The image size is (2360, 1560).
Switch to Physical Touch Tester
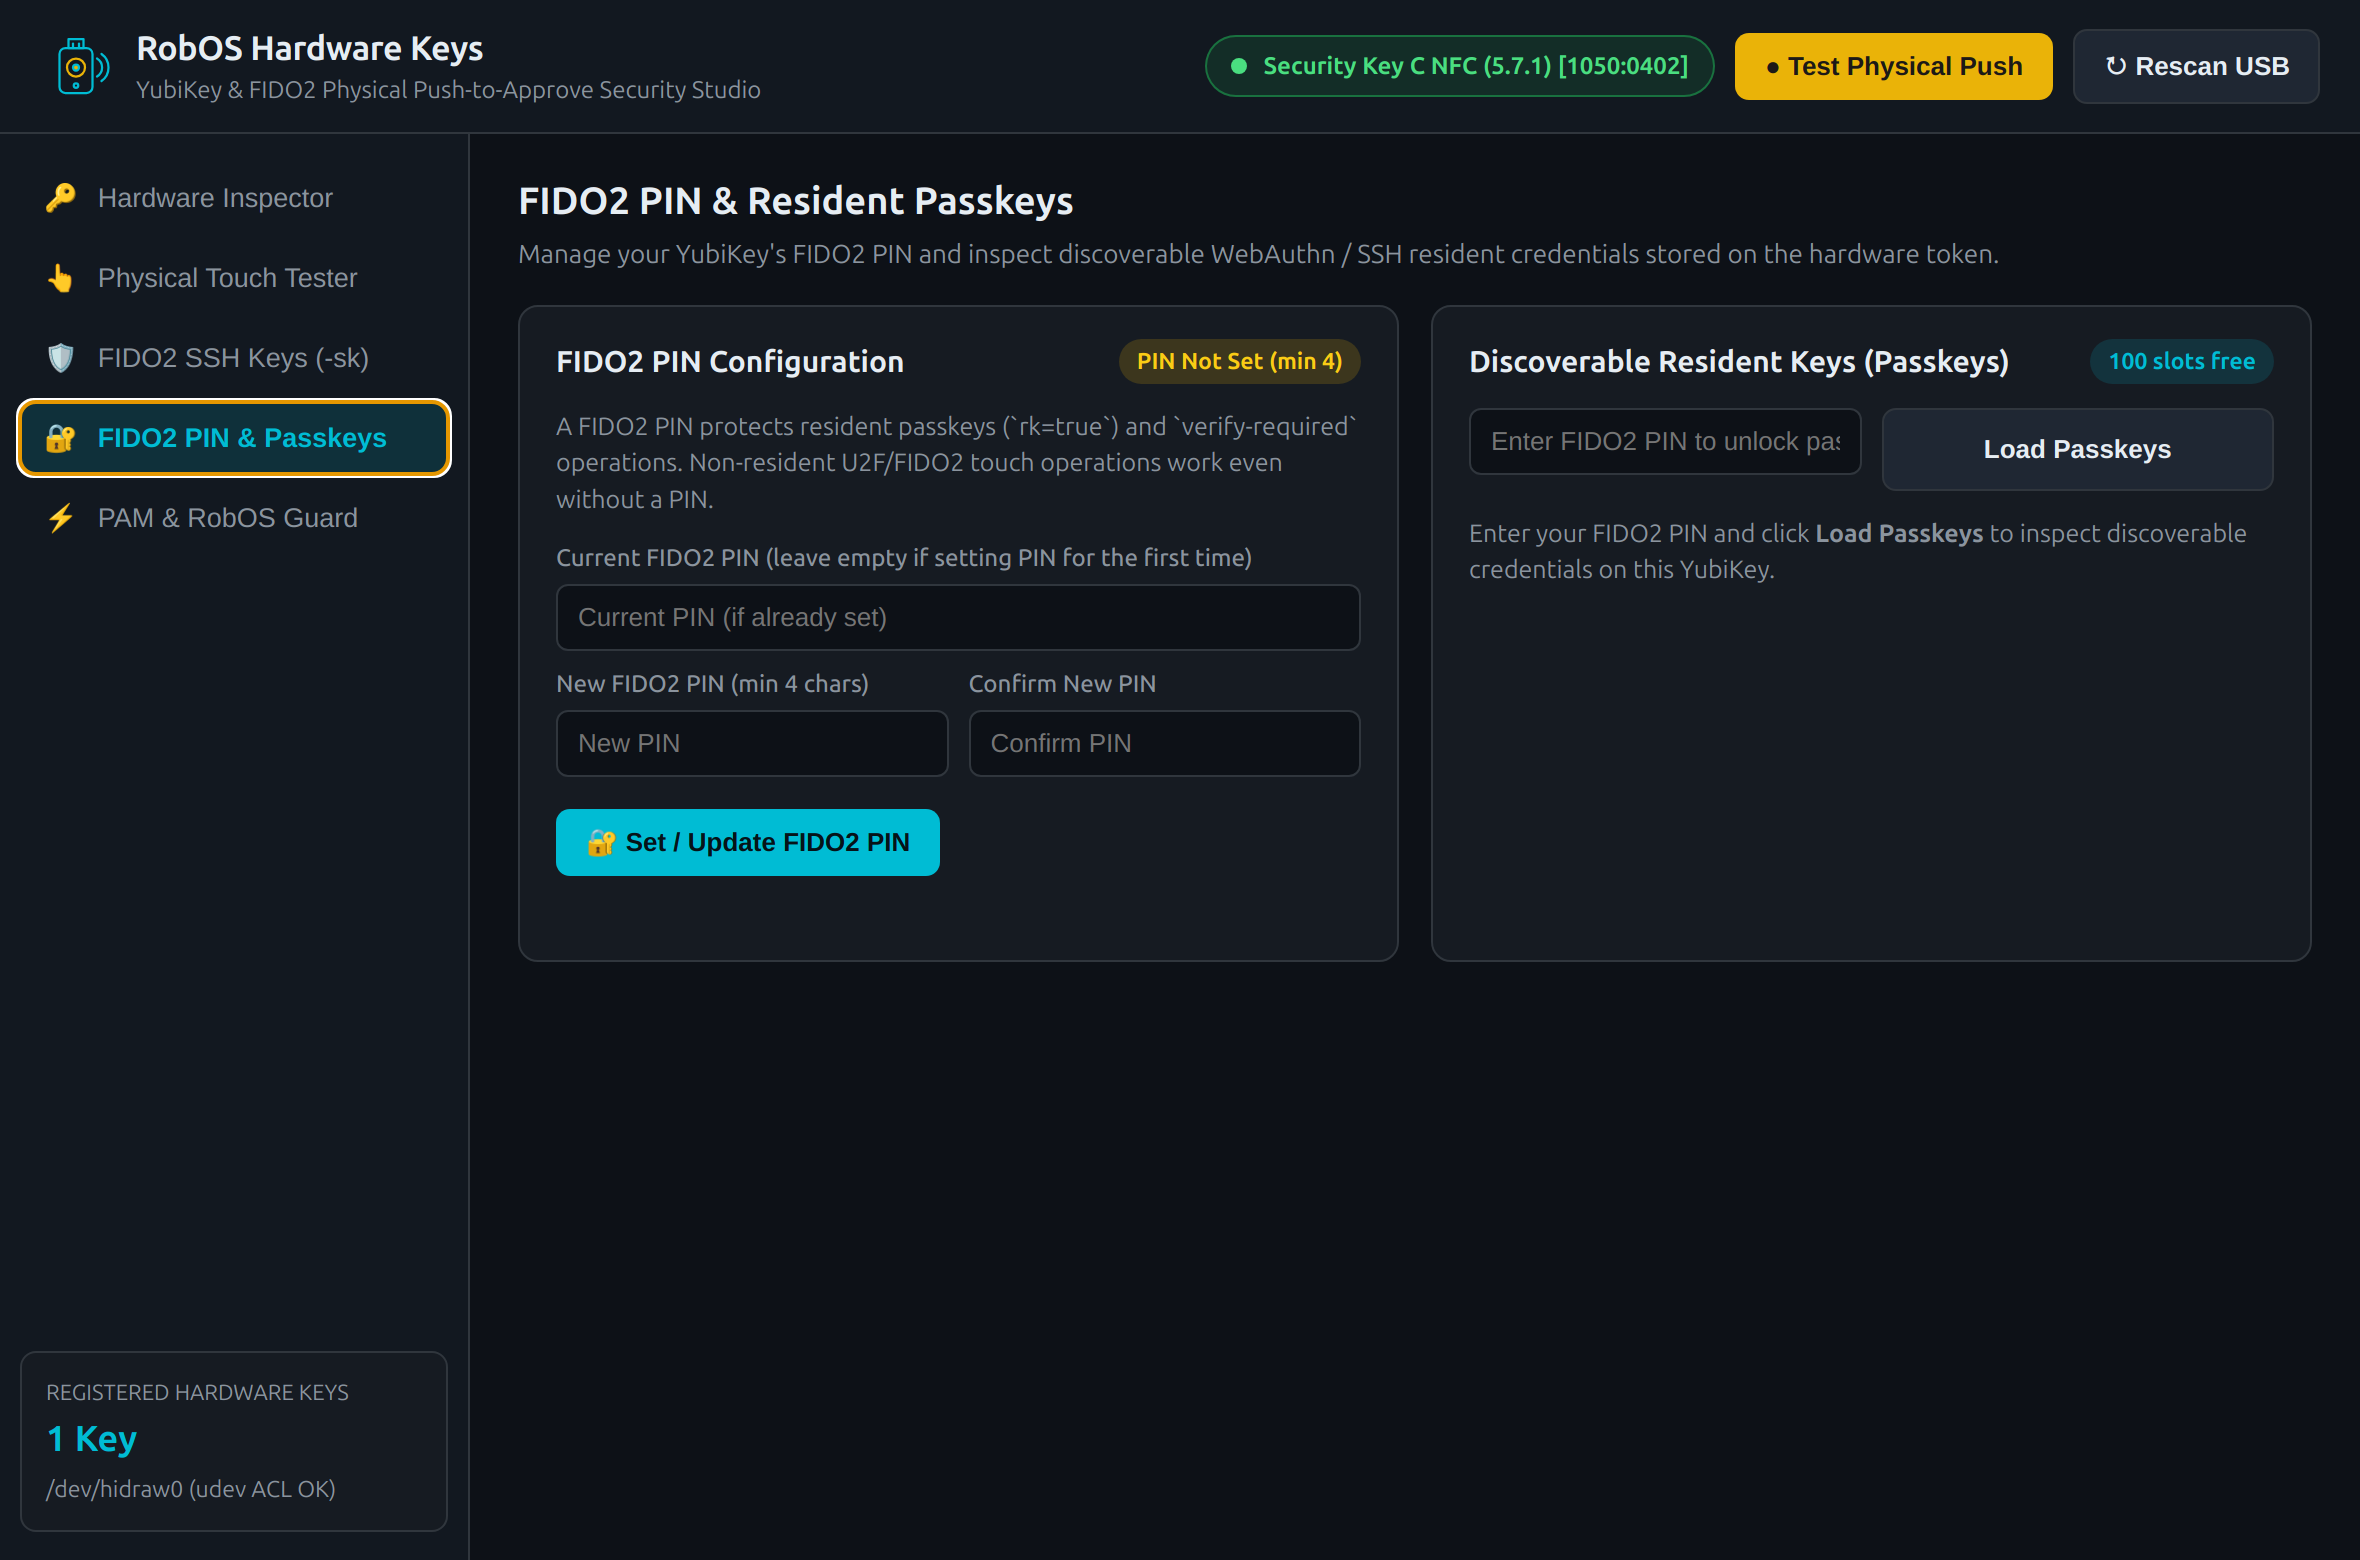click(234, 278)
